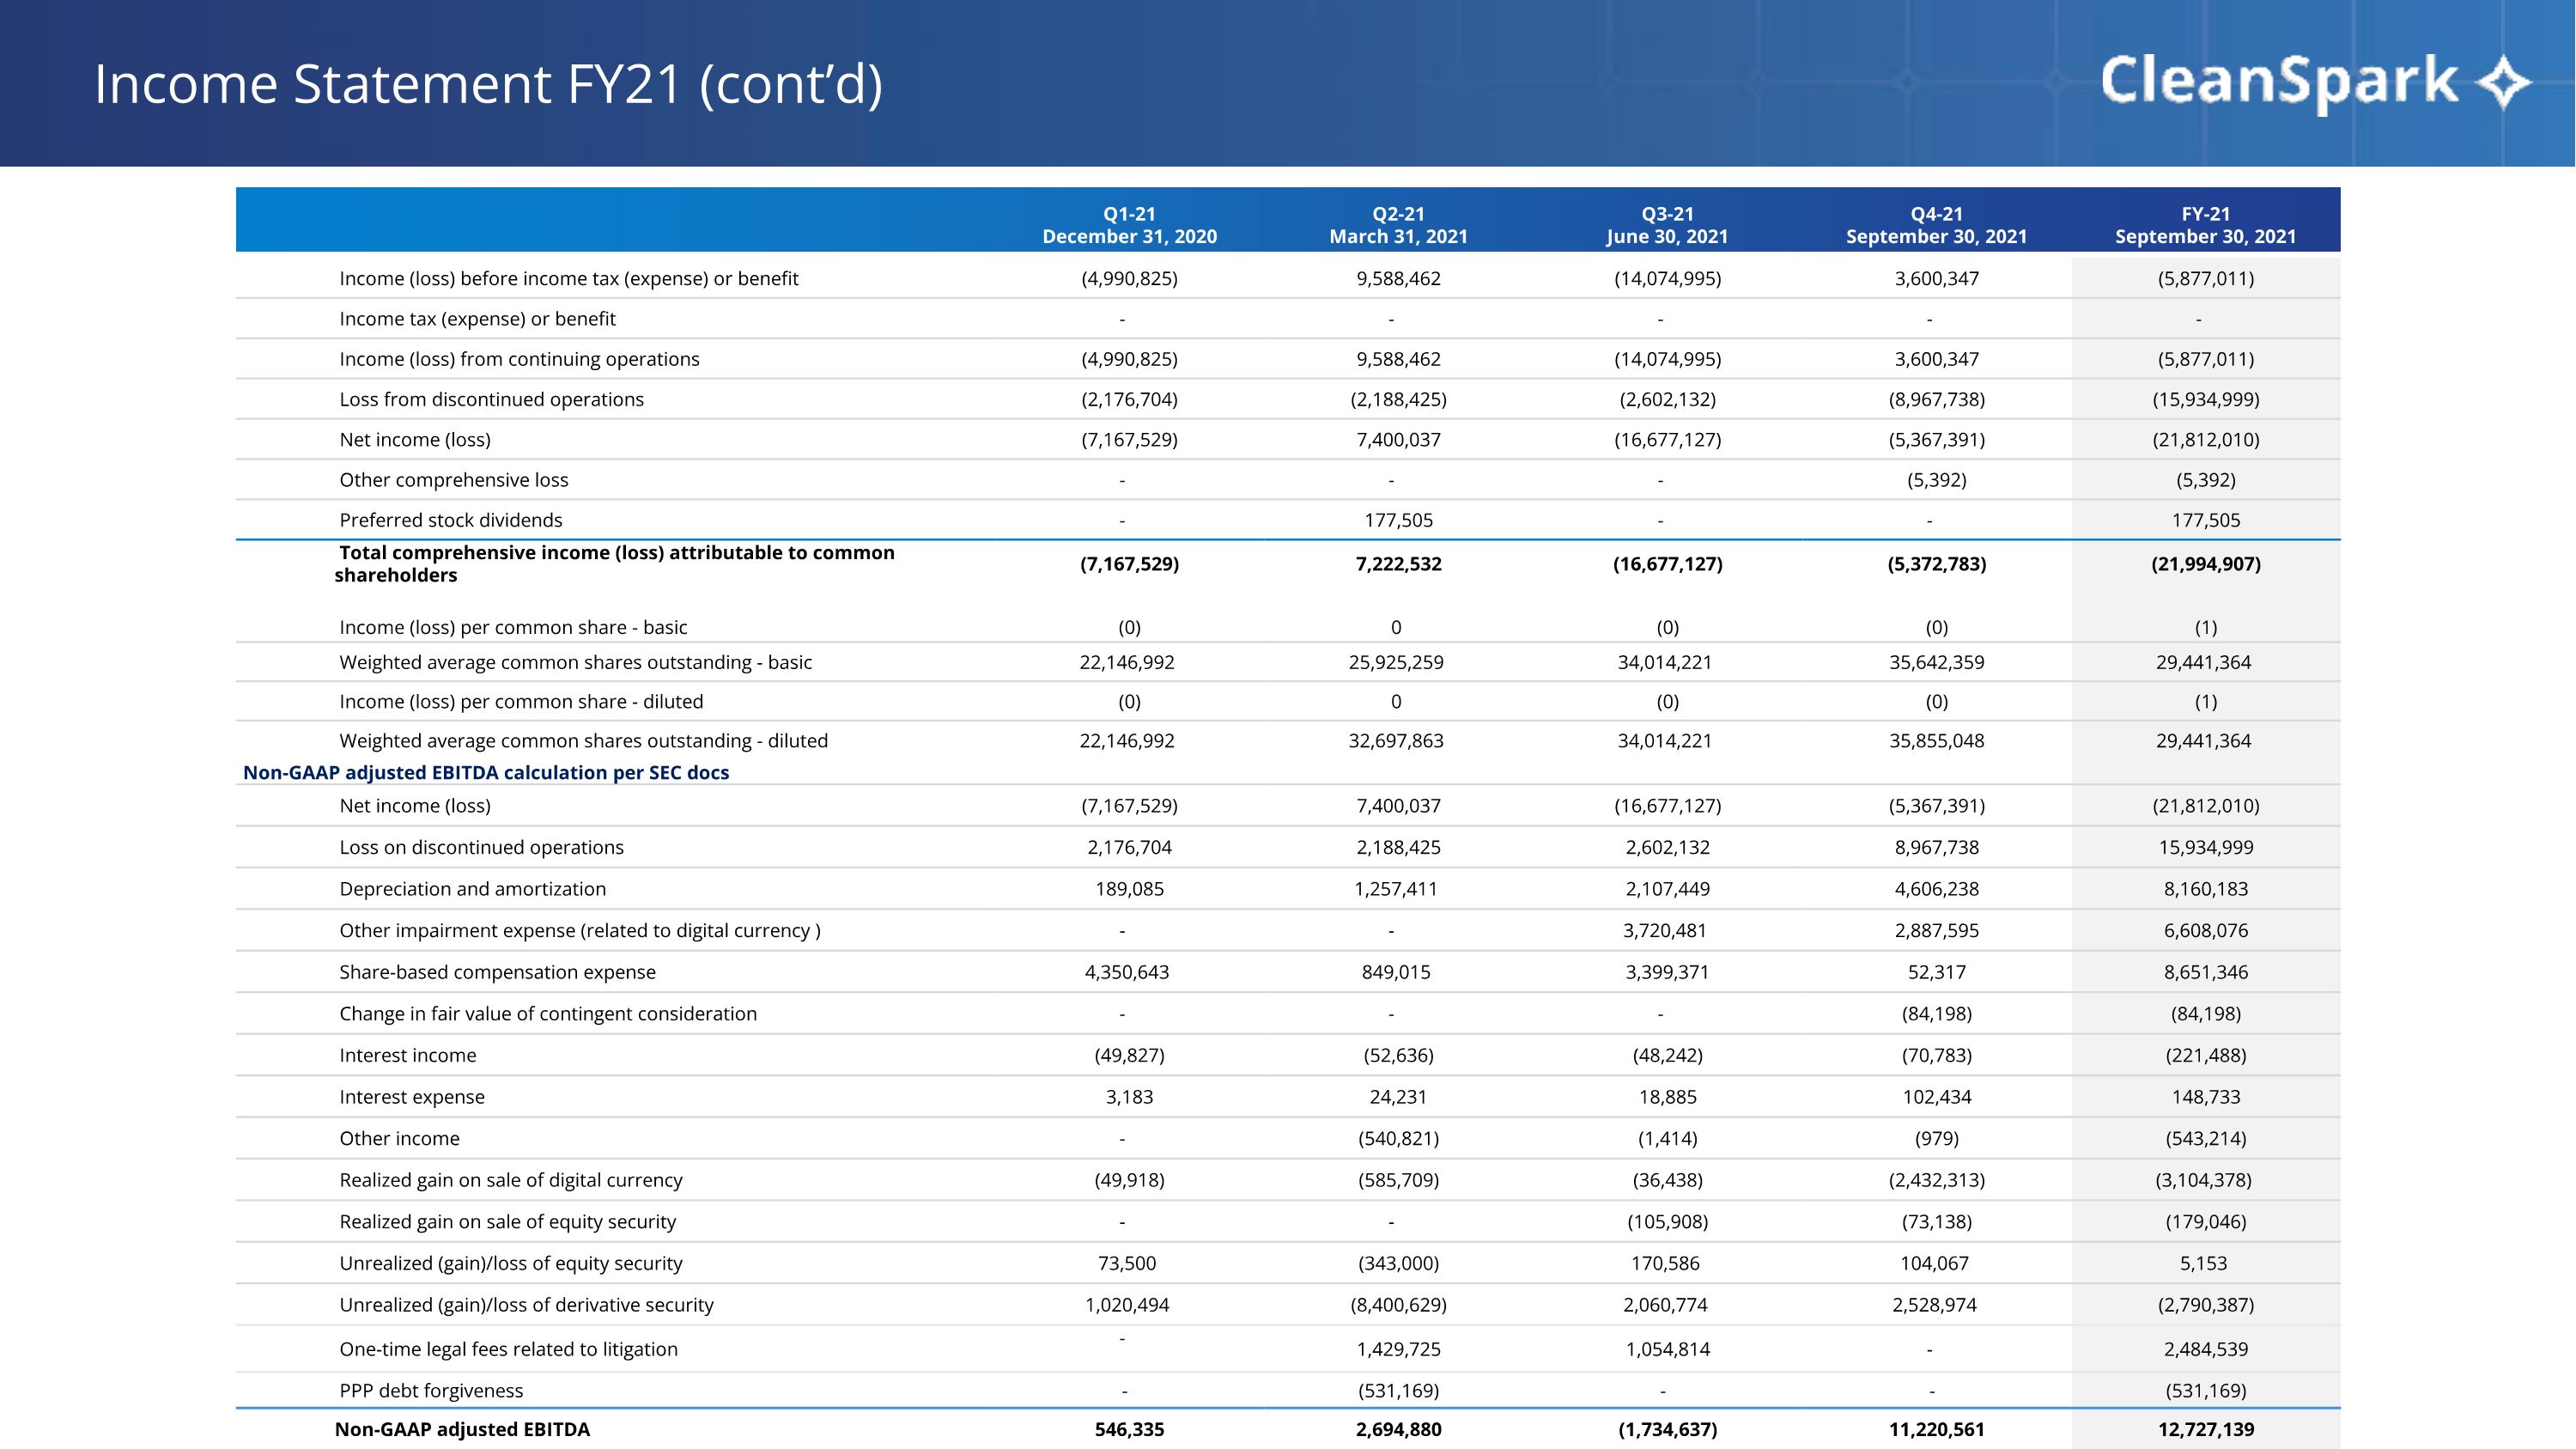Select the Q4-21 September 30, 2021 column header
2576x1449 pixels.
pos(1936,225)
